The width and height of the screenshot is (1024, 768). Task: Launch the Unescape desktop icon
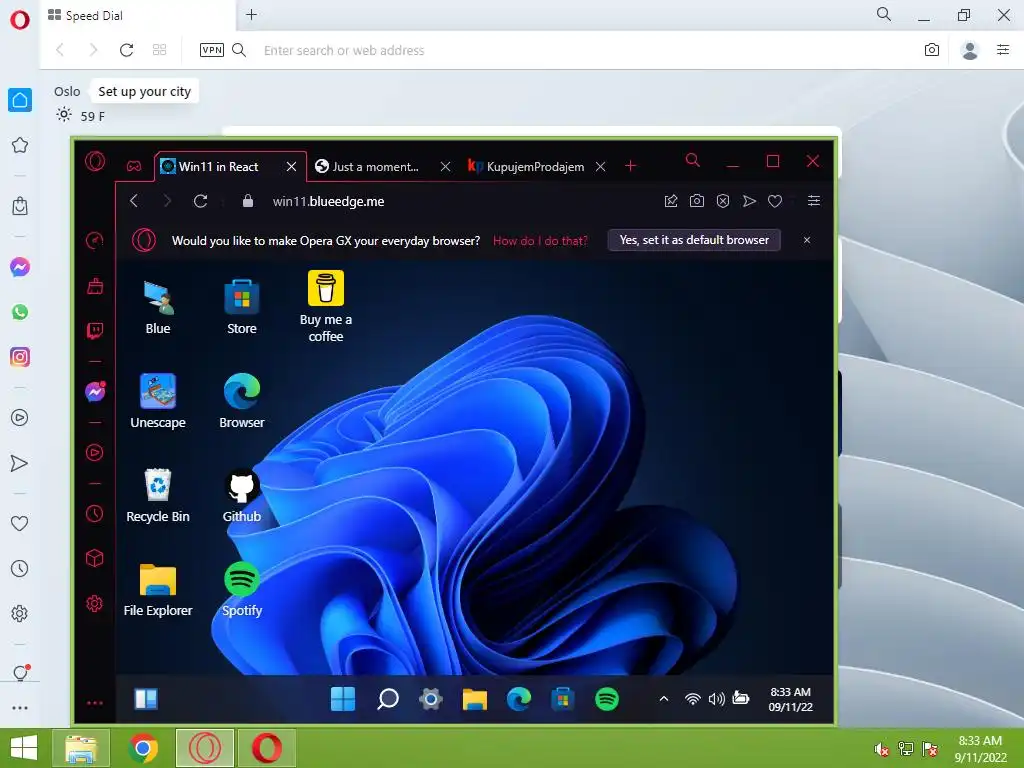coord(157,400)
